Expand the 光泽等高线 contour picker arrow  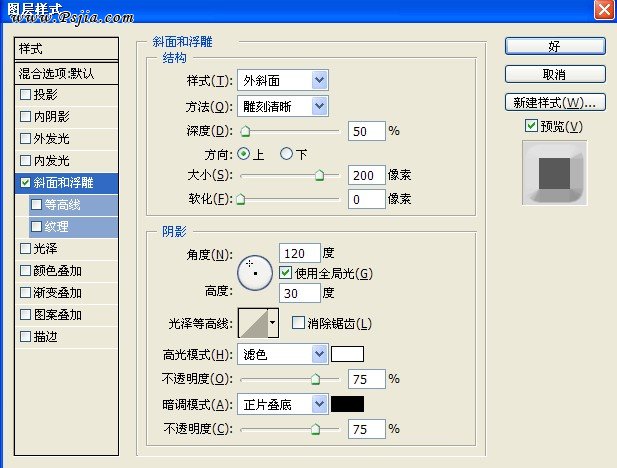click(x=273, y=323)
